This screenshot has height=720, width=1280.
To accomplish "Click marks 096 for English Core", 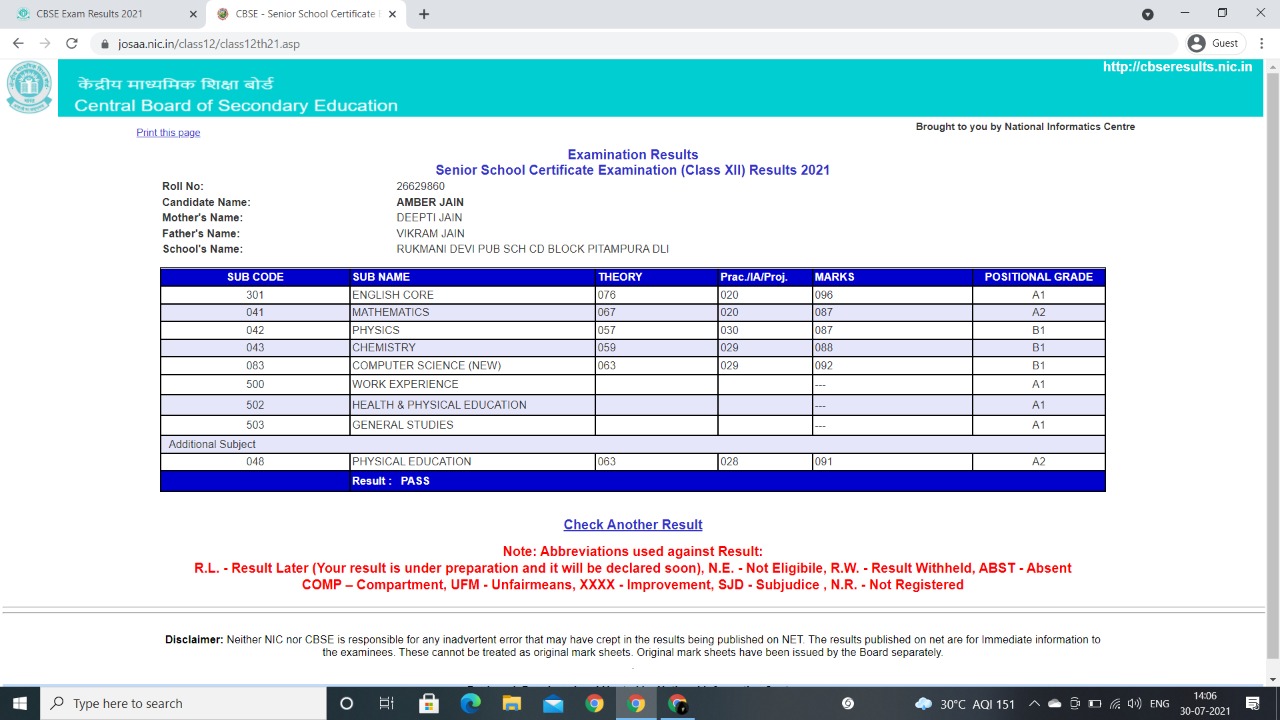I will (892, 295).
